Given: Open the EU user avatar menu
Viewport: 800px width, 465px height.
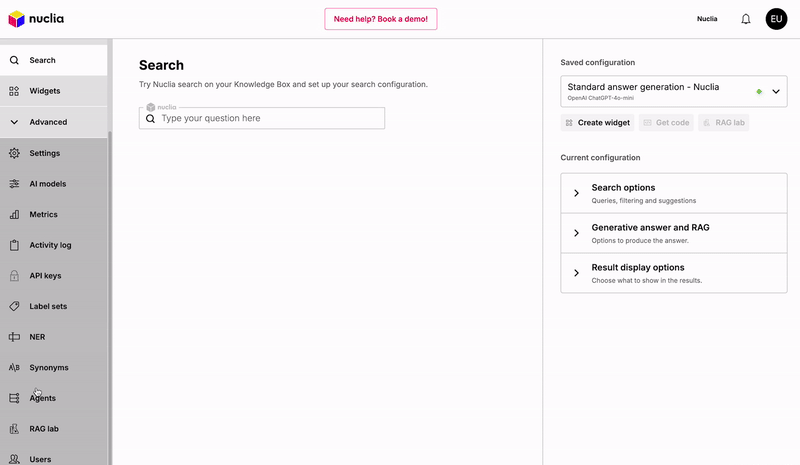Looking at the screenshot, I should [x=777, y=19].
